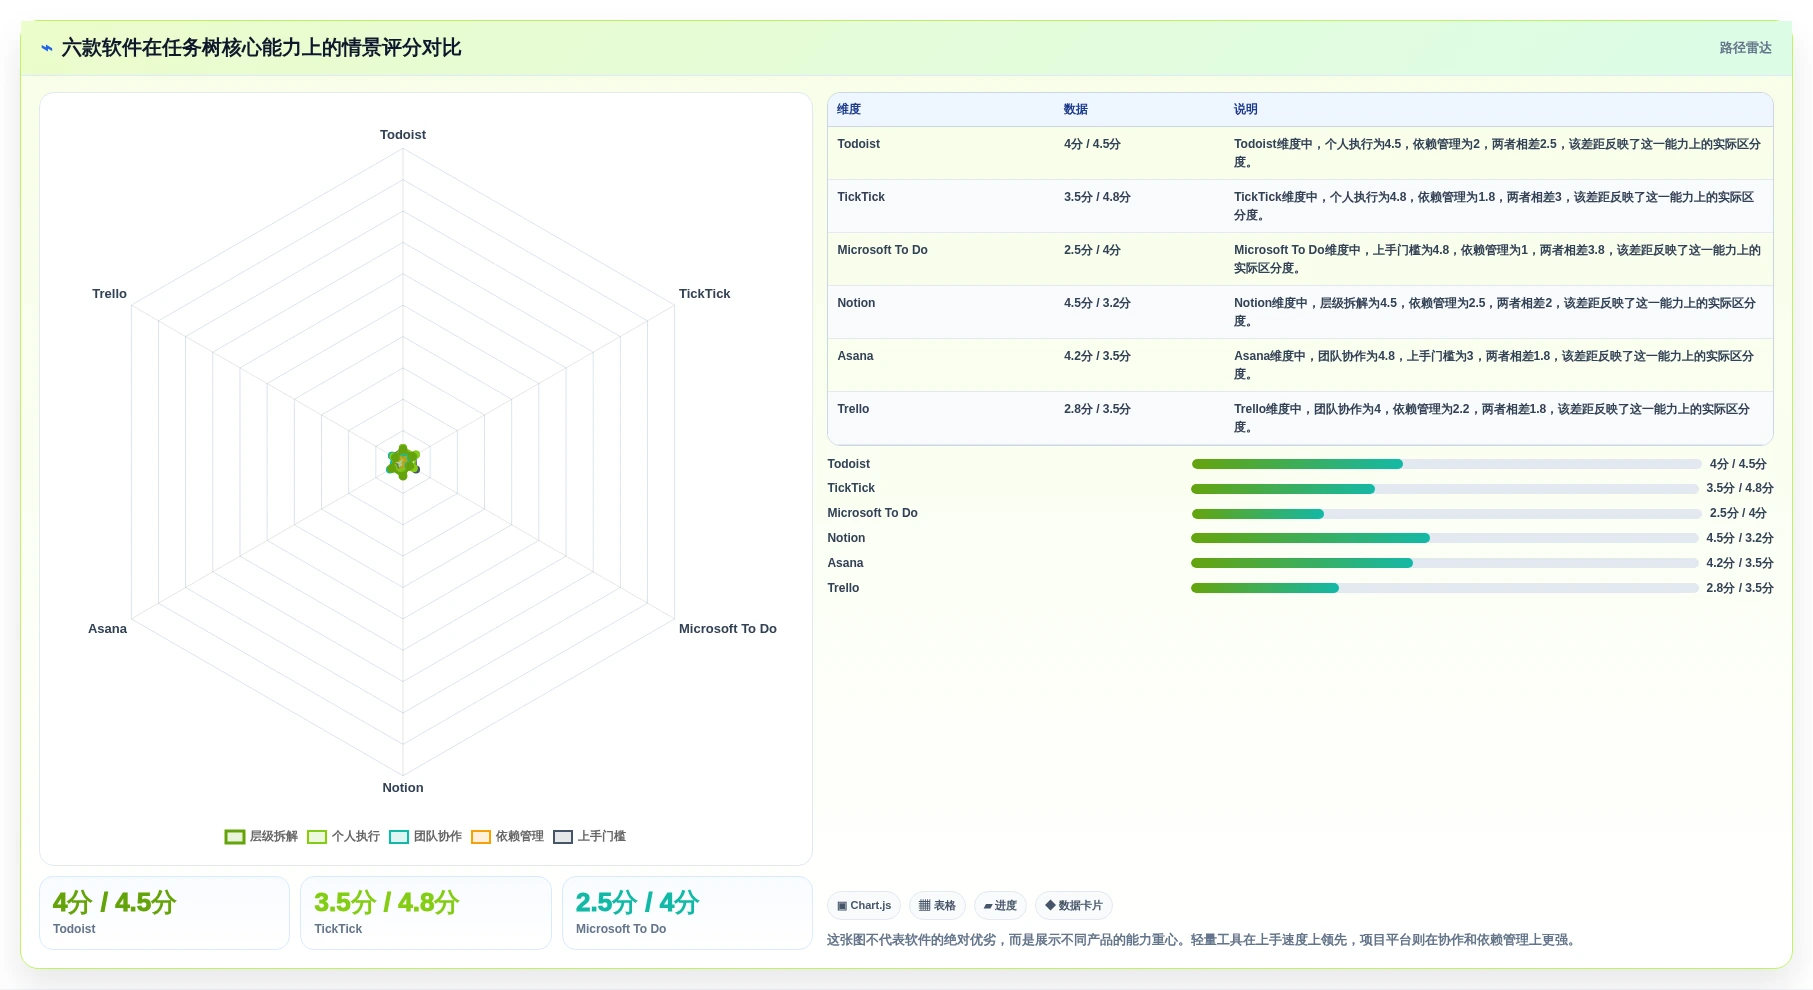Screen dimensions: 1813x990
Task: Click the Asana progress bar
Action: (x=1444, y=563)
